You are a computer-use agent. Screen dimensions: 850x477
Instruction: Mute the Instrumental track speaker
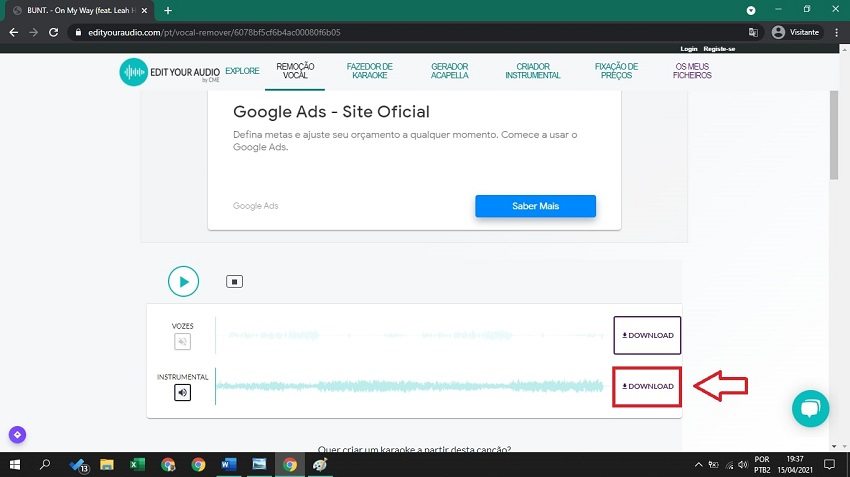(x=182, y=392)
